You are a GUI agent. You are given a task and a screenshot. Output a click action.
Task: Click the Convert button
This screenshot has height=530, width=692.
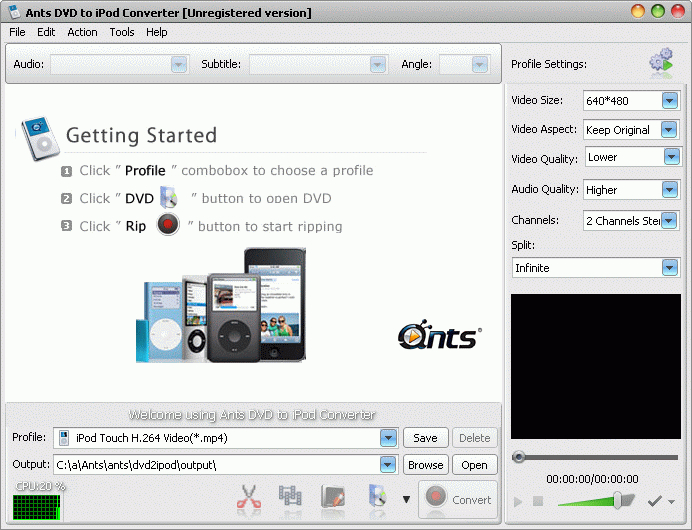[458, 499]
